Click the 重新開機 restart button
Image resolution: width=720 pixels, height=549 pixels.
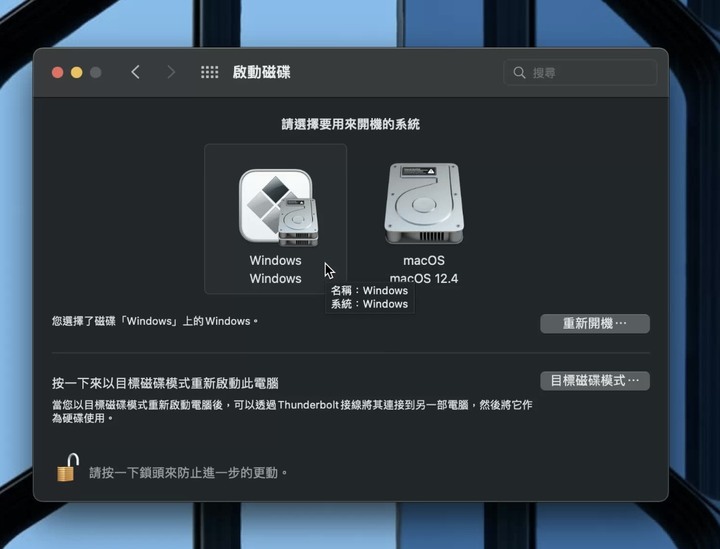tap(595, 324)
